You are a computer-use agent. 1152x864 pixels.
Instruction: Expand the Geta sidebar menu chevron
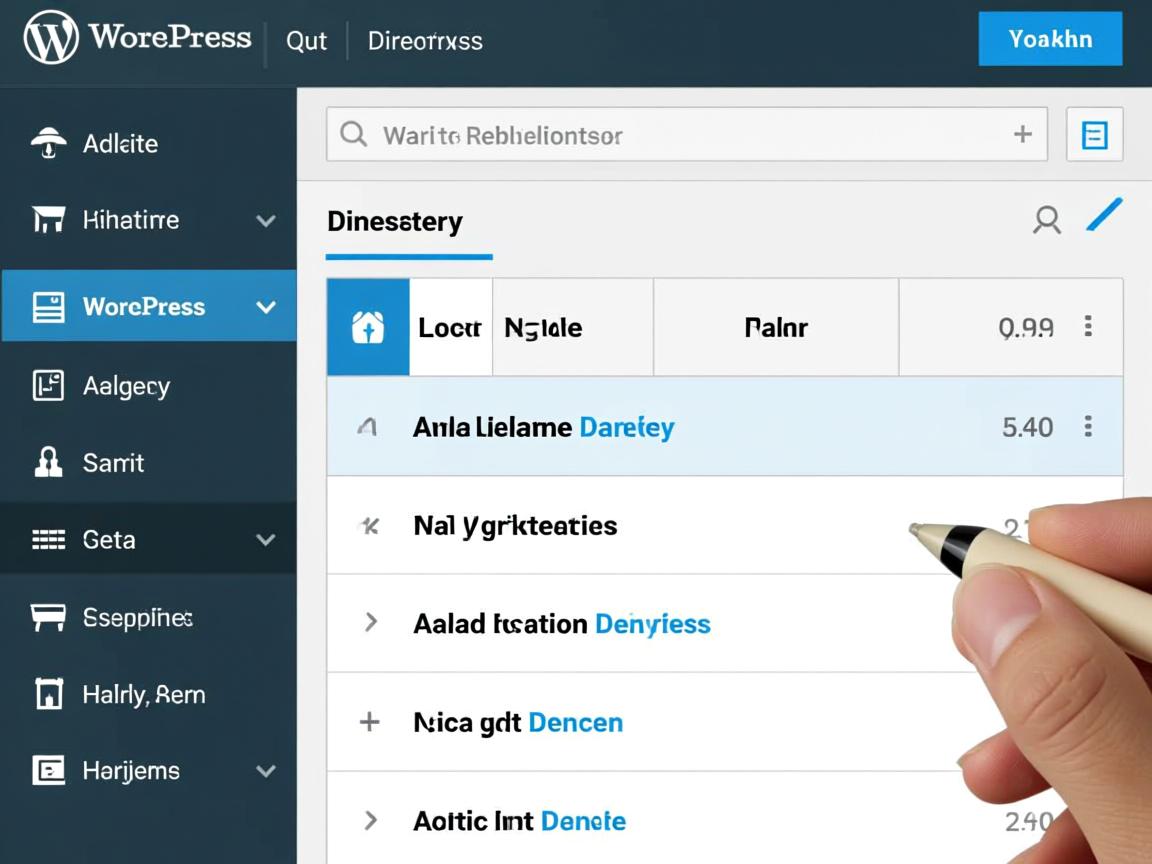tap(266, 540)
